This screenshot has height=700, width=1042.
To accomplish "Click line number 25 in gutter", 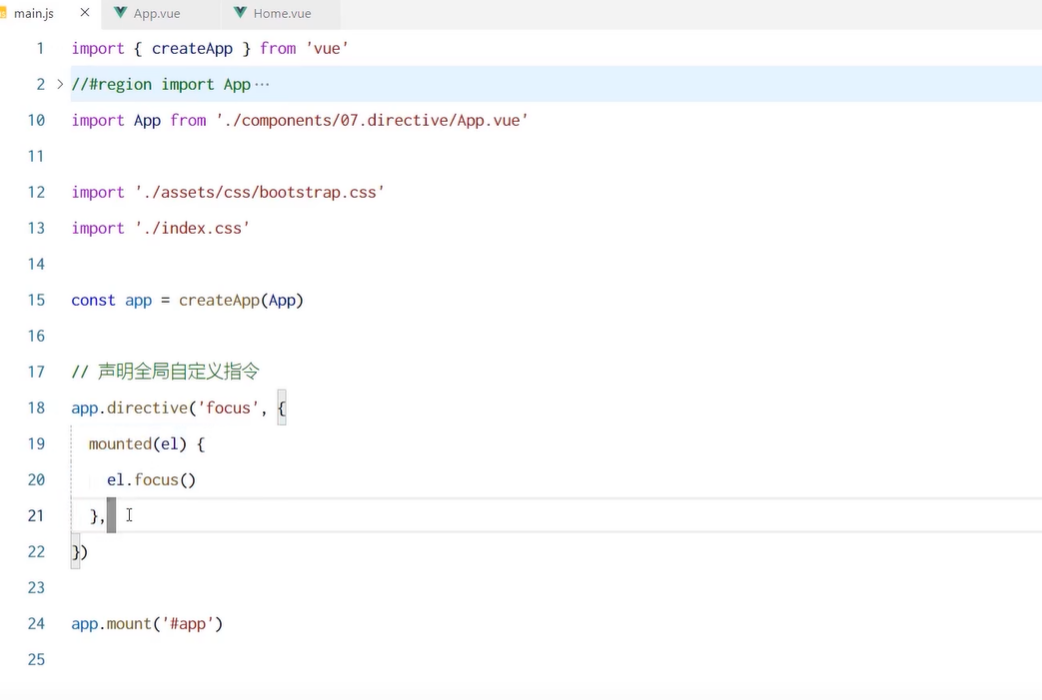I will pyautogui.click(x=36, y=659).
